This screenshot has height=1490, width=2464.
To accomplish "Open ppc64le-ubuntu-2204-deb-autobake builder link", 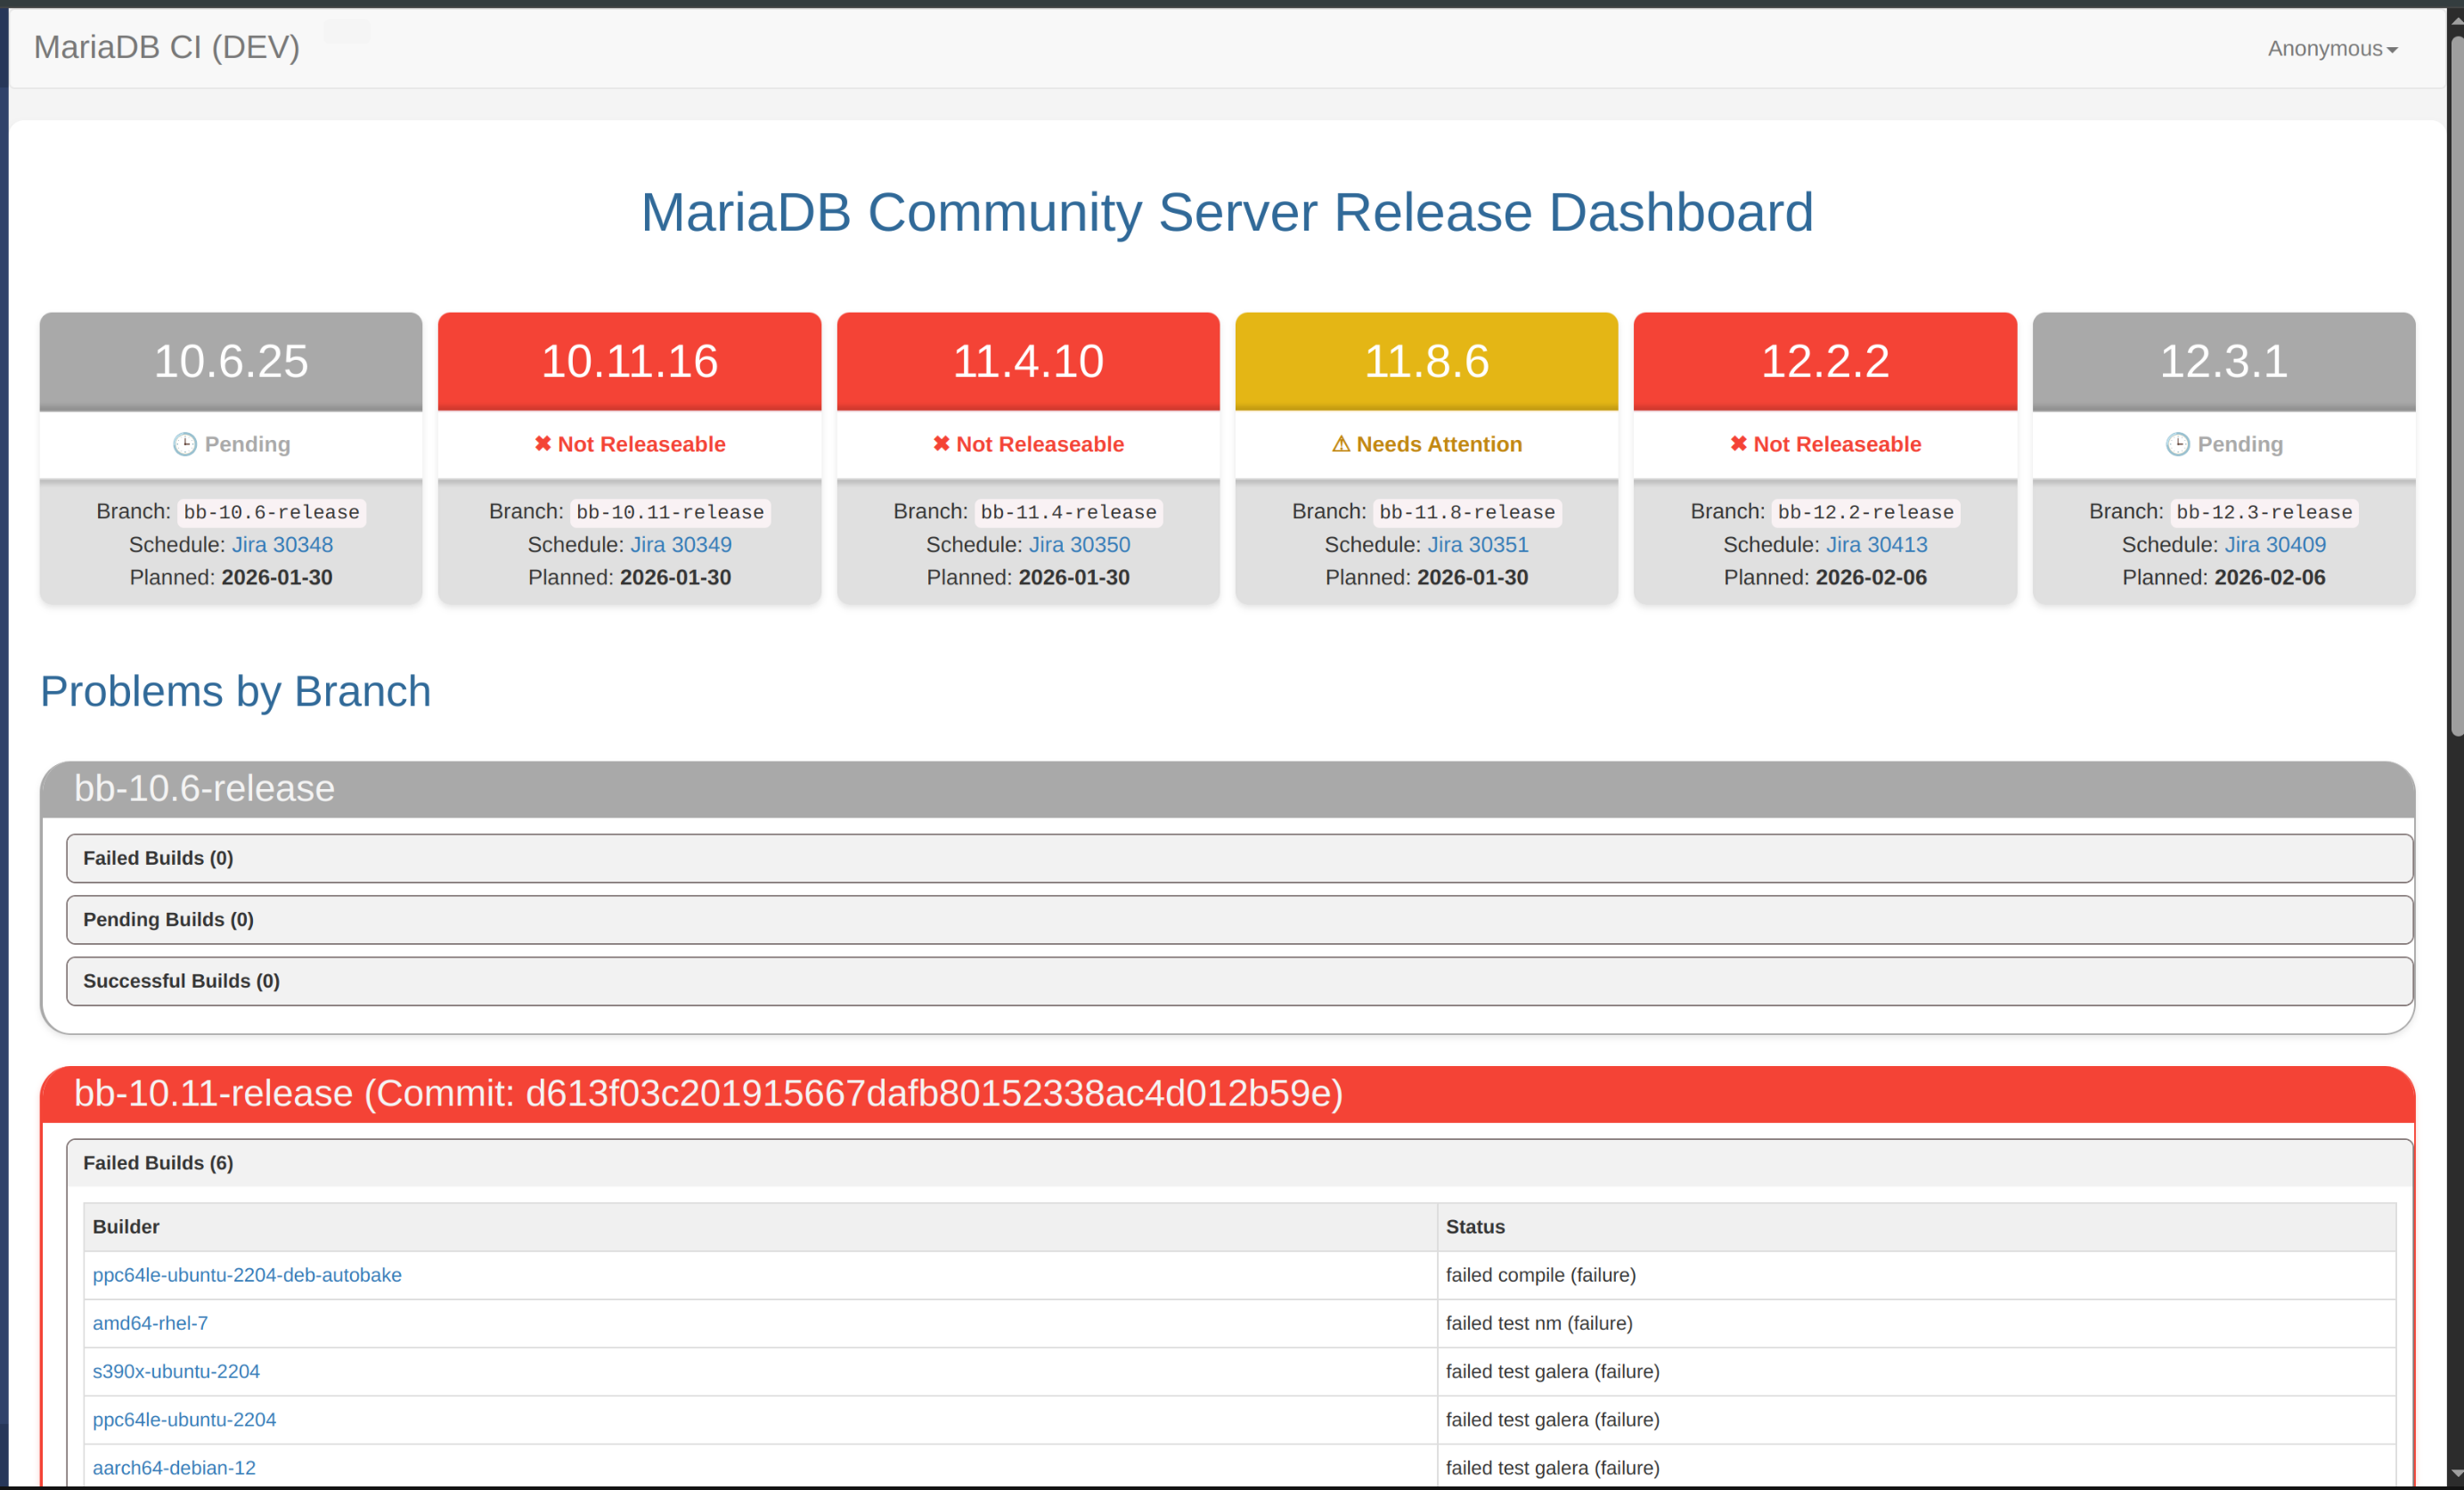I will [247, 1275].
